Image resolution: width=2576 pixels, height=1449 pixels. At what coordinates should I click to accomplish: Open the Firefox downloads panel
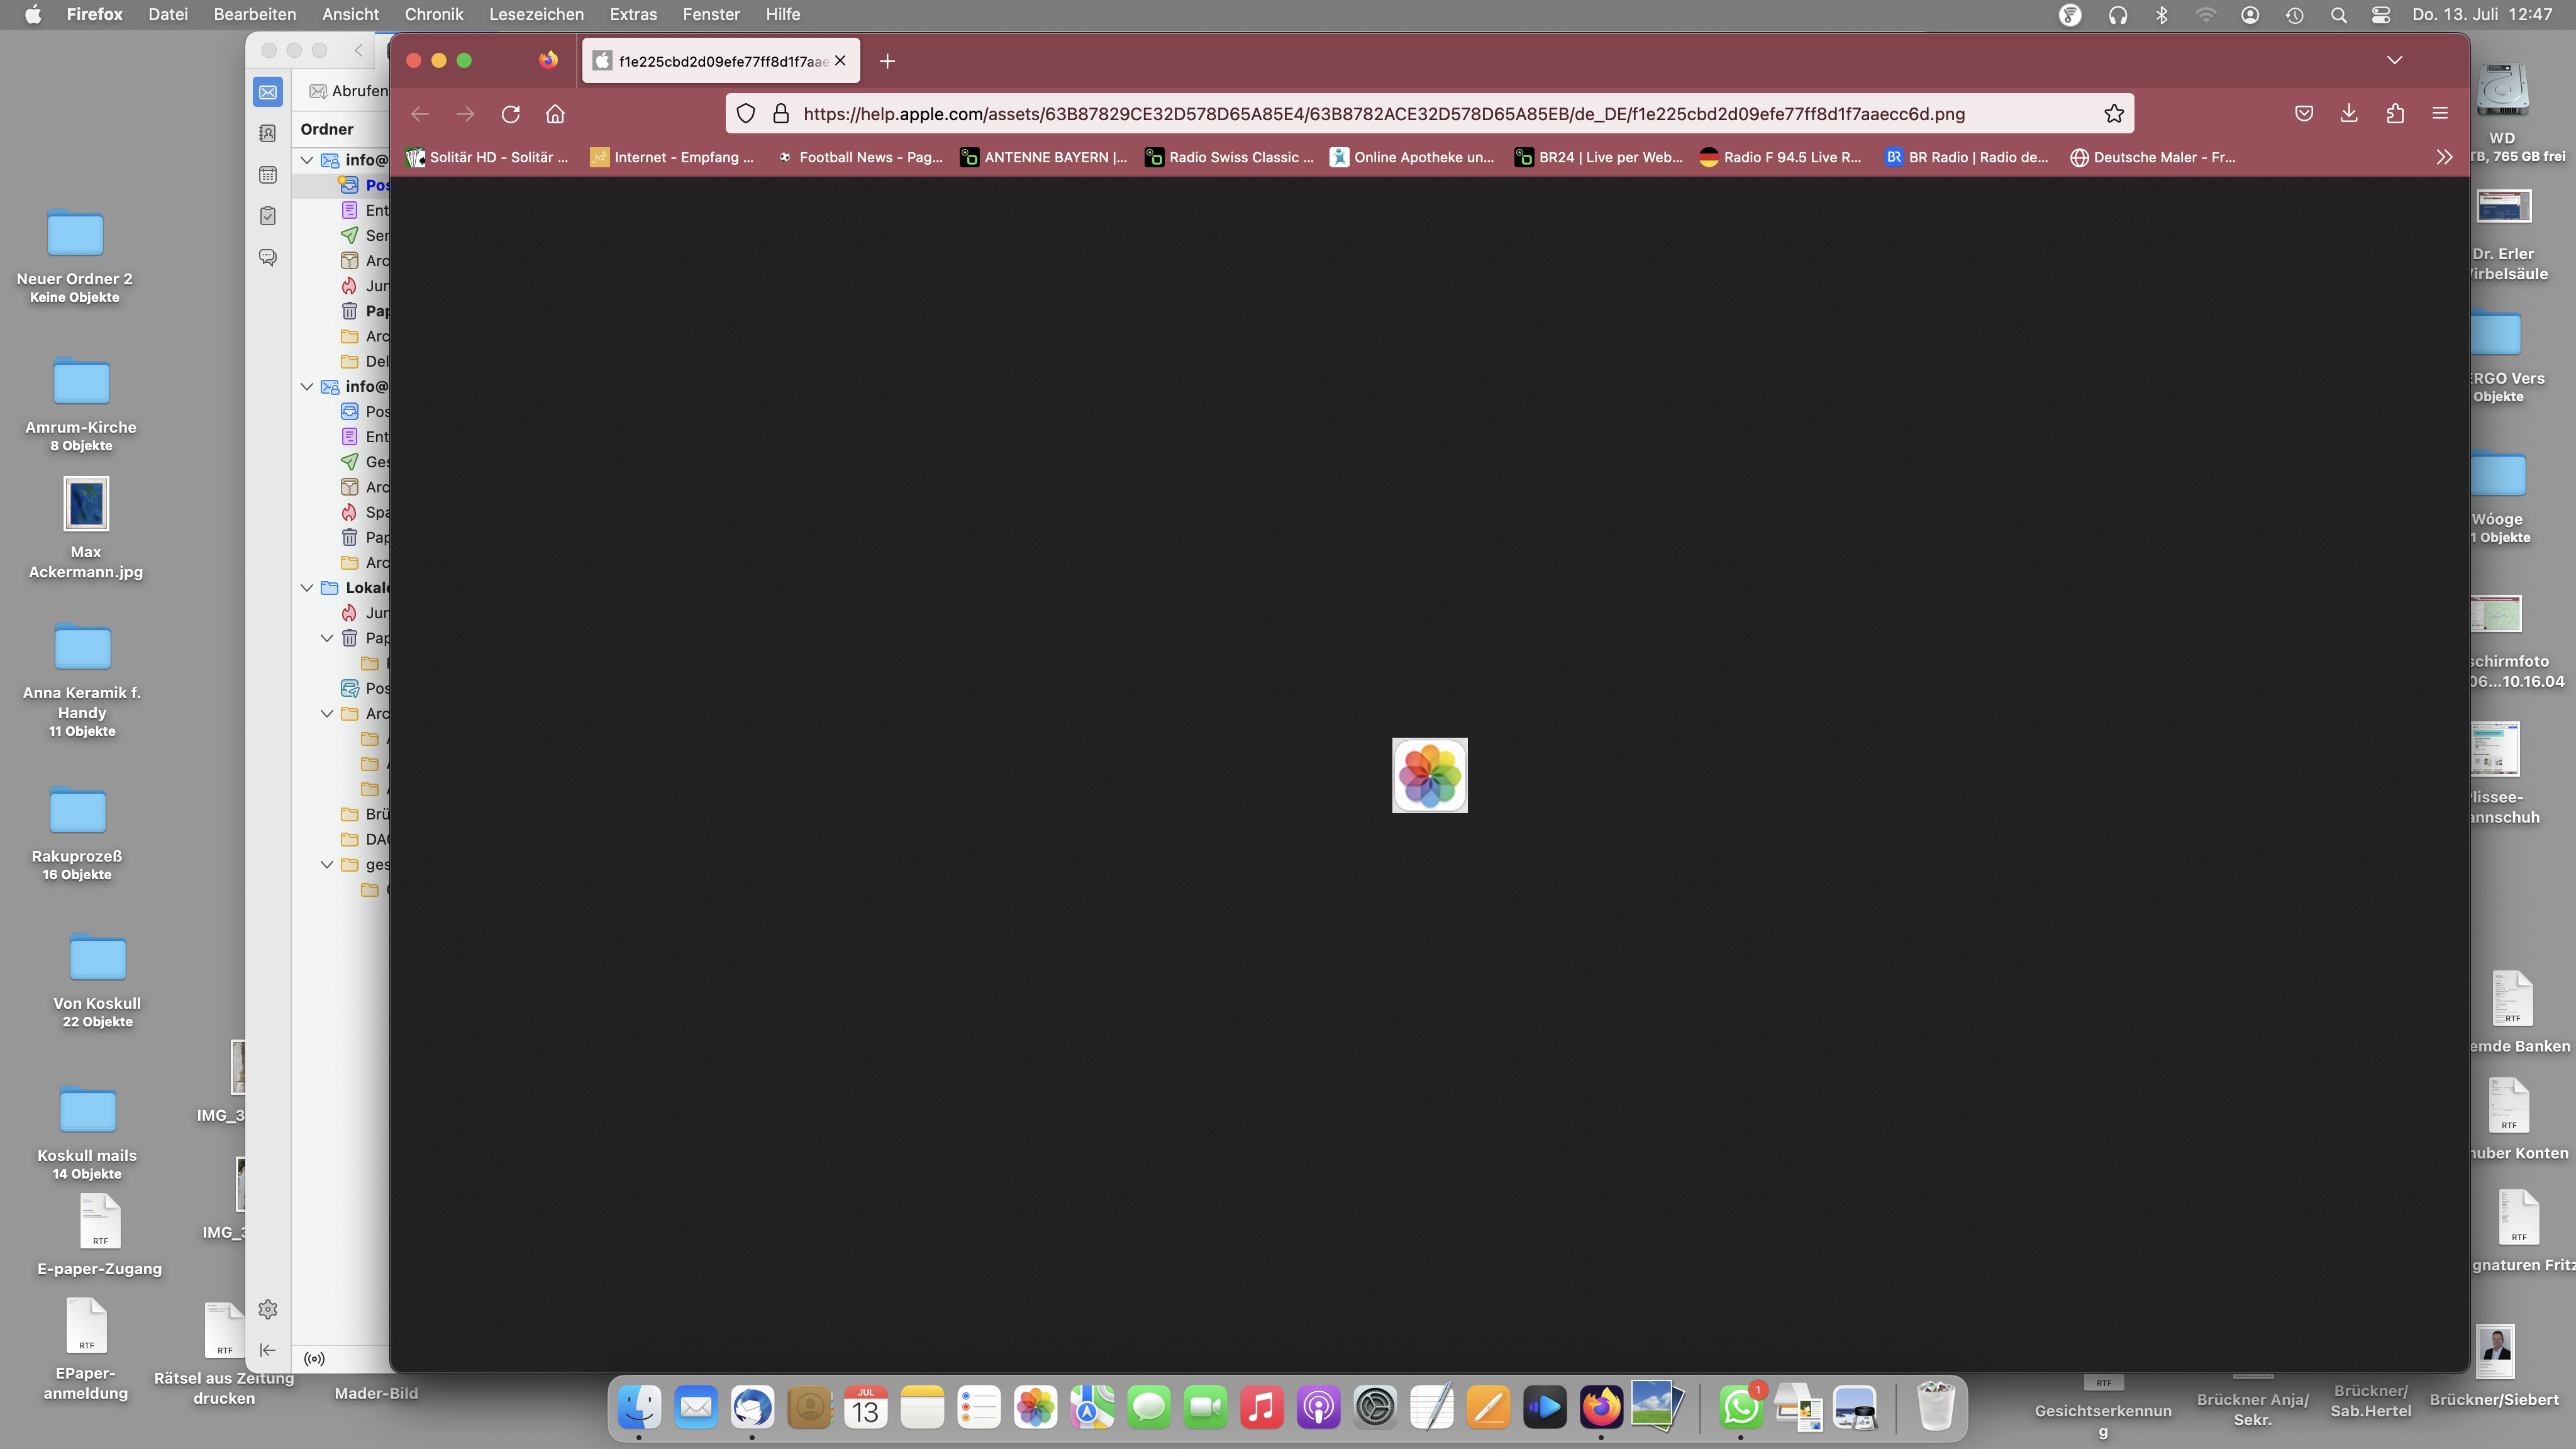pos(2349,114)
